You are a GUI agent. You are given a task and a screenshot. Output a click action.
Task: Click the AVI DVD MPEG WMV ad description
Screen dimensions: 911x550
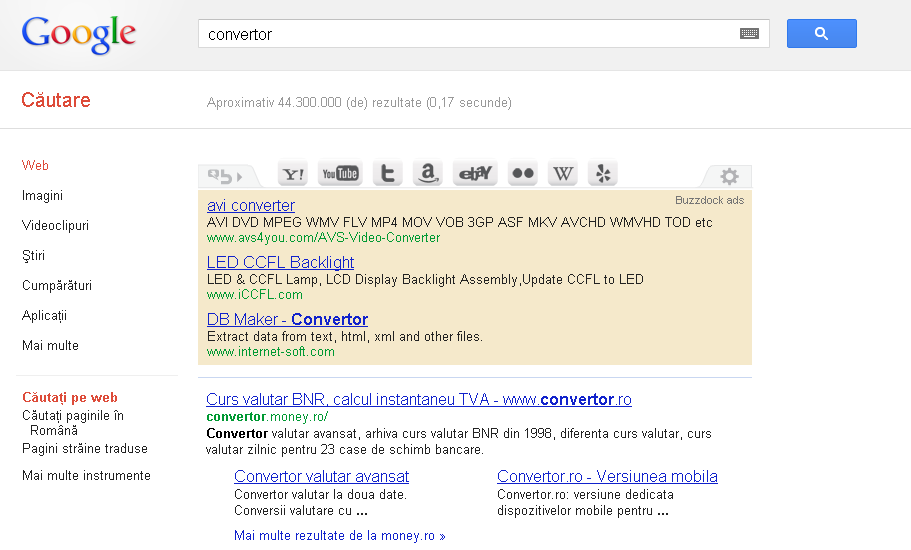click(459, 222)
